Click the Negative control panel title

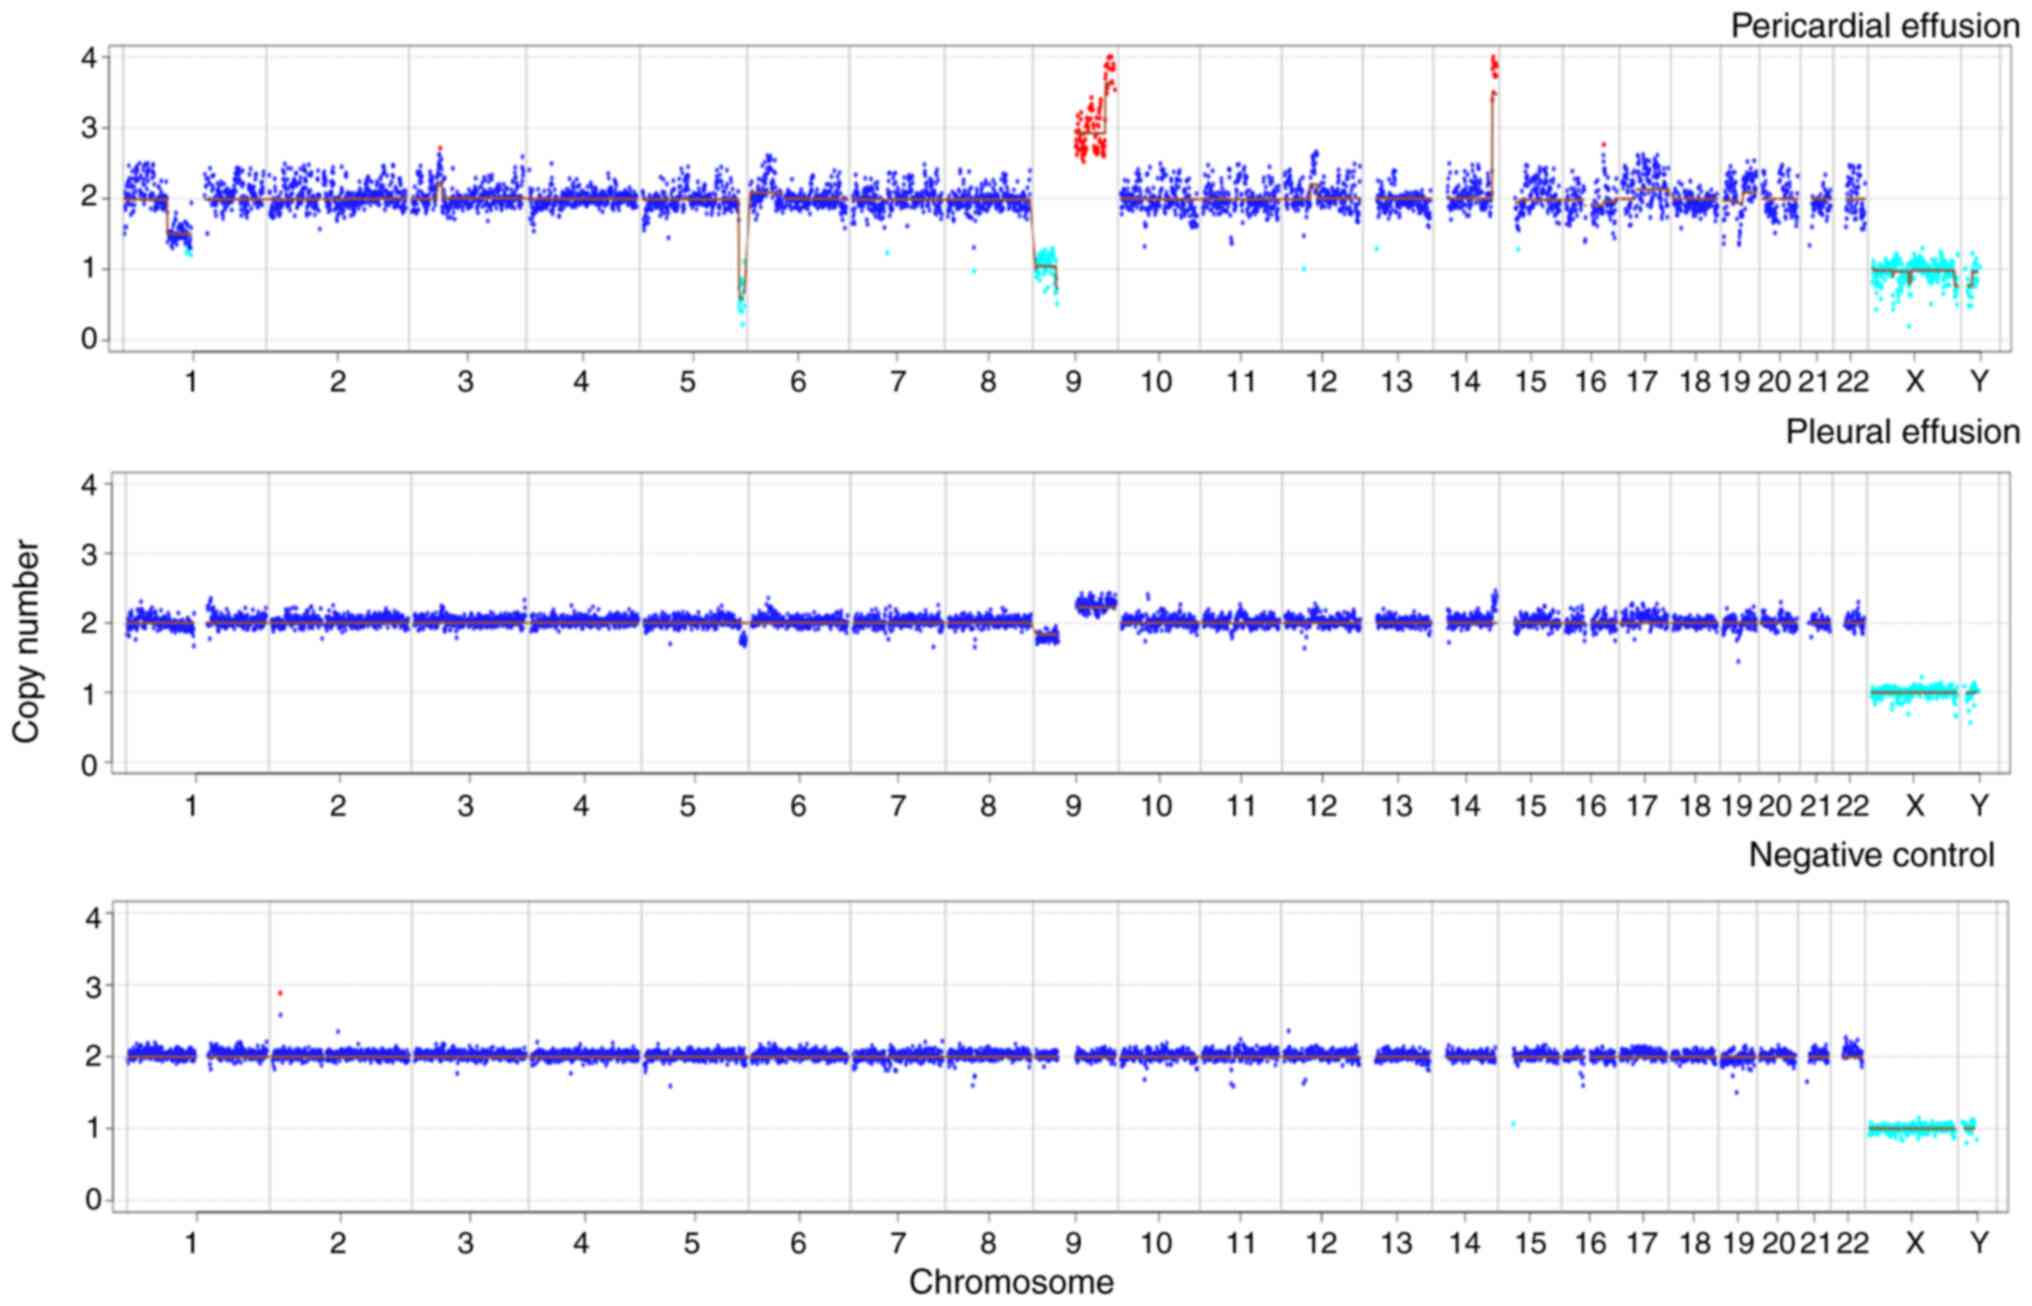coord(1871,855)
